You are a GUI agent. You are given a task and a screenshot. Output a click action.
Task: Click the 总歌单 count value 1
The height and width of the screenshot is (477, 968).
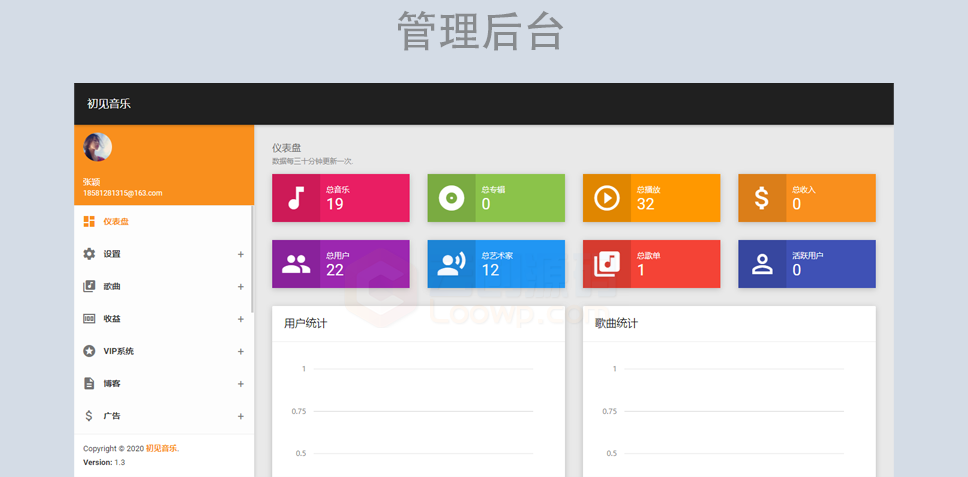coord(641,270)
